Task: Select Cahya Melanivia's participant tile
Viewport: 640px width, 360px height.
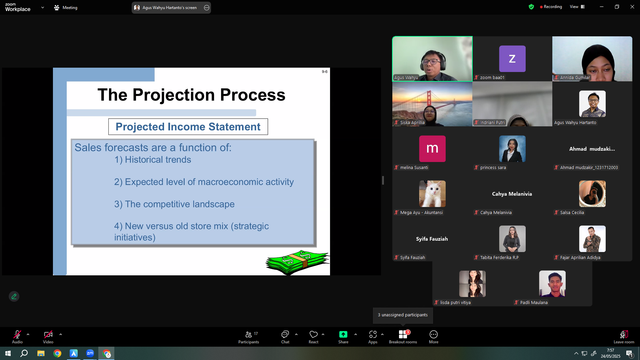Action: click(x=512, y=193)
